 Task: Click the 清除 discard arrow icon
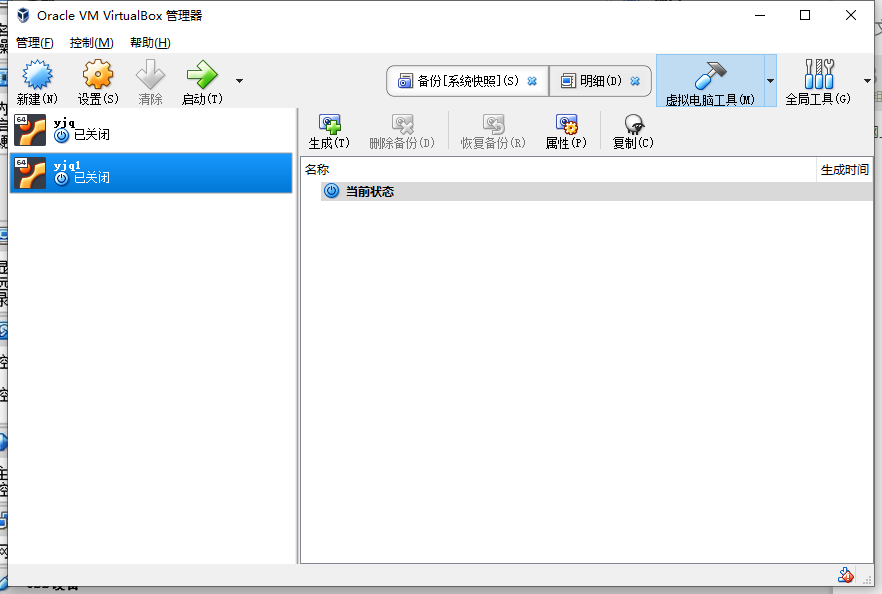click(150, 75)
